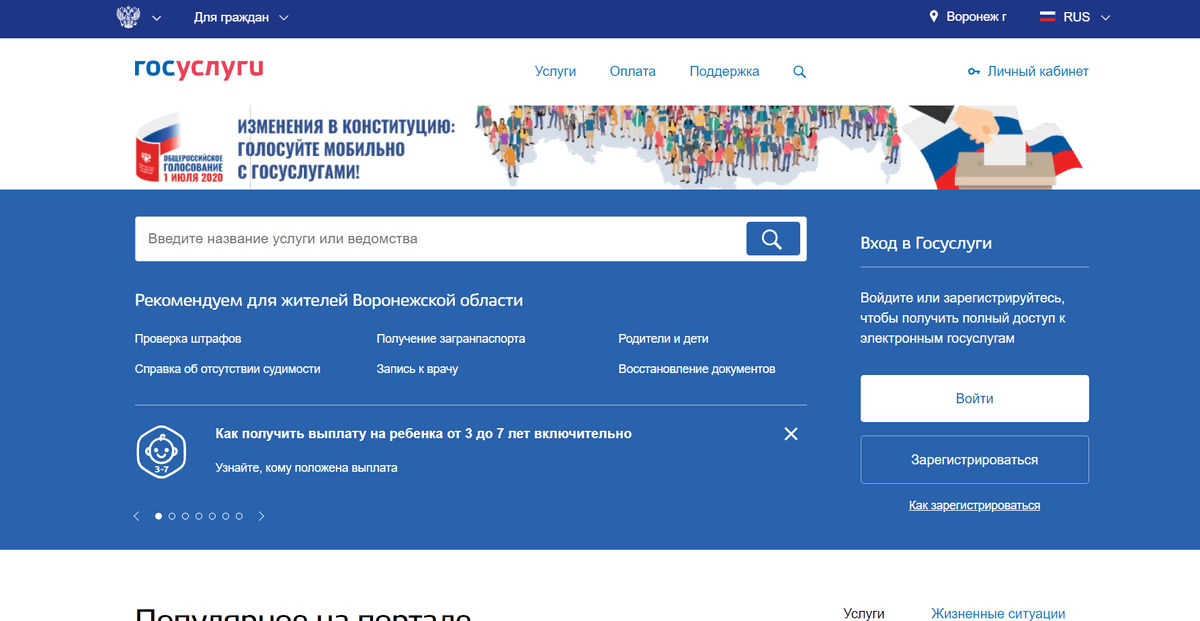Go to previous slide with left arrow
This screenshot has width=1200, height=621.
(137, 516)
